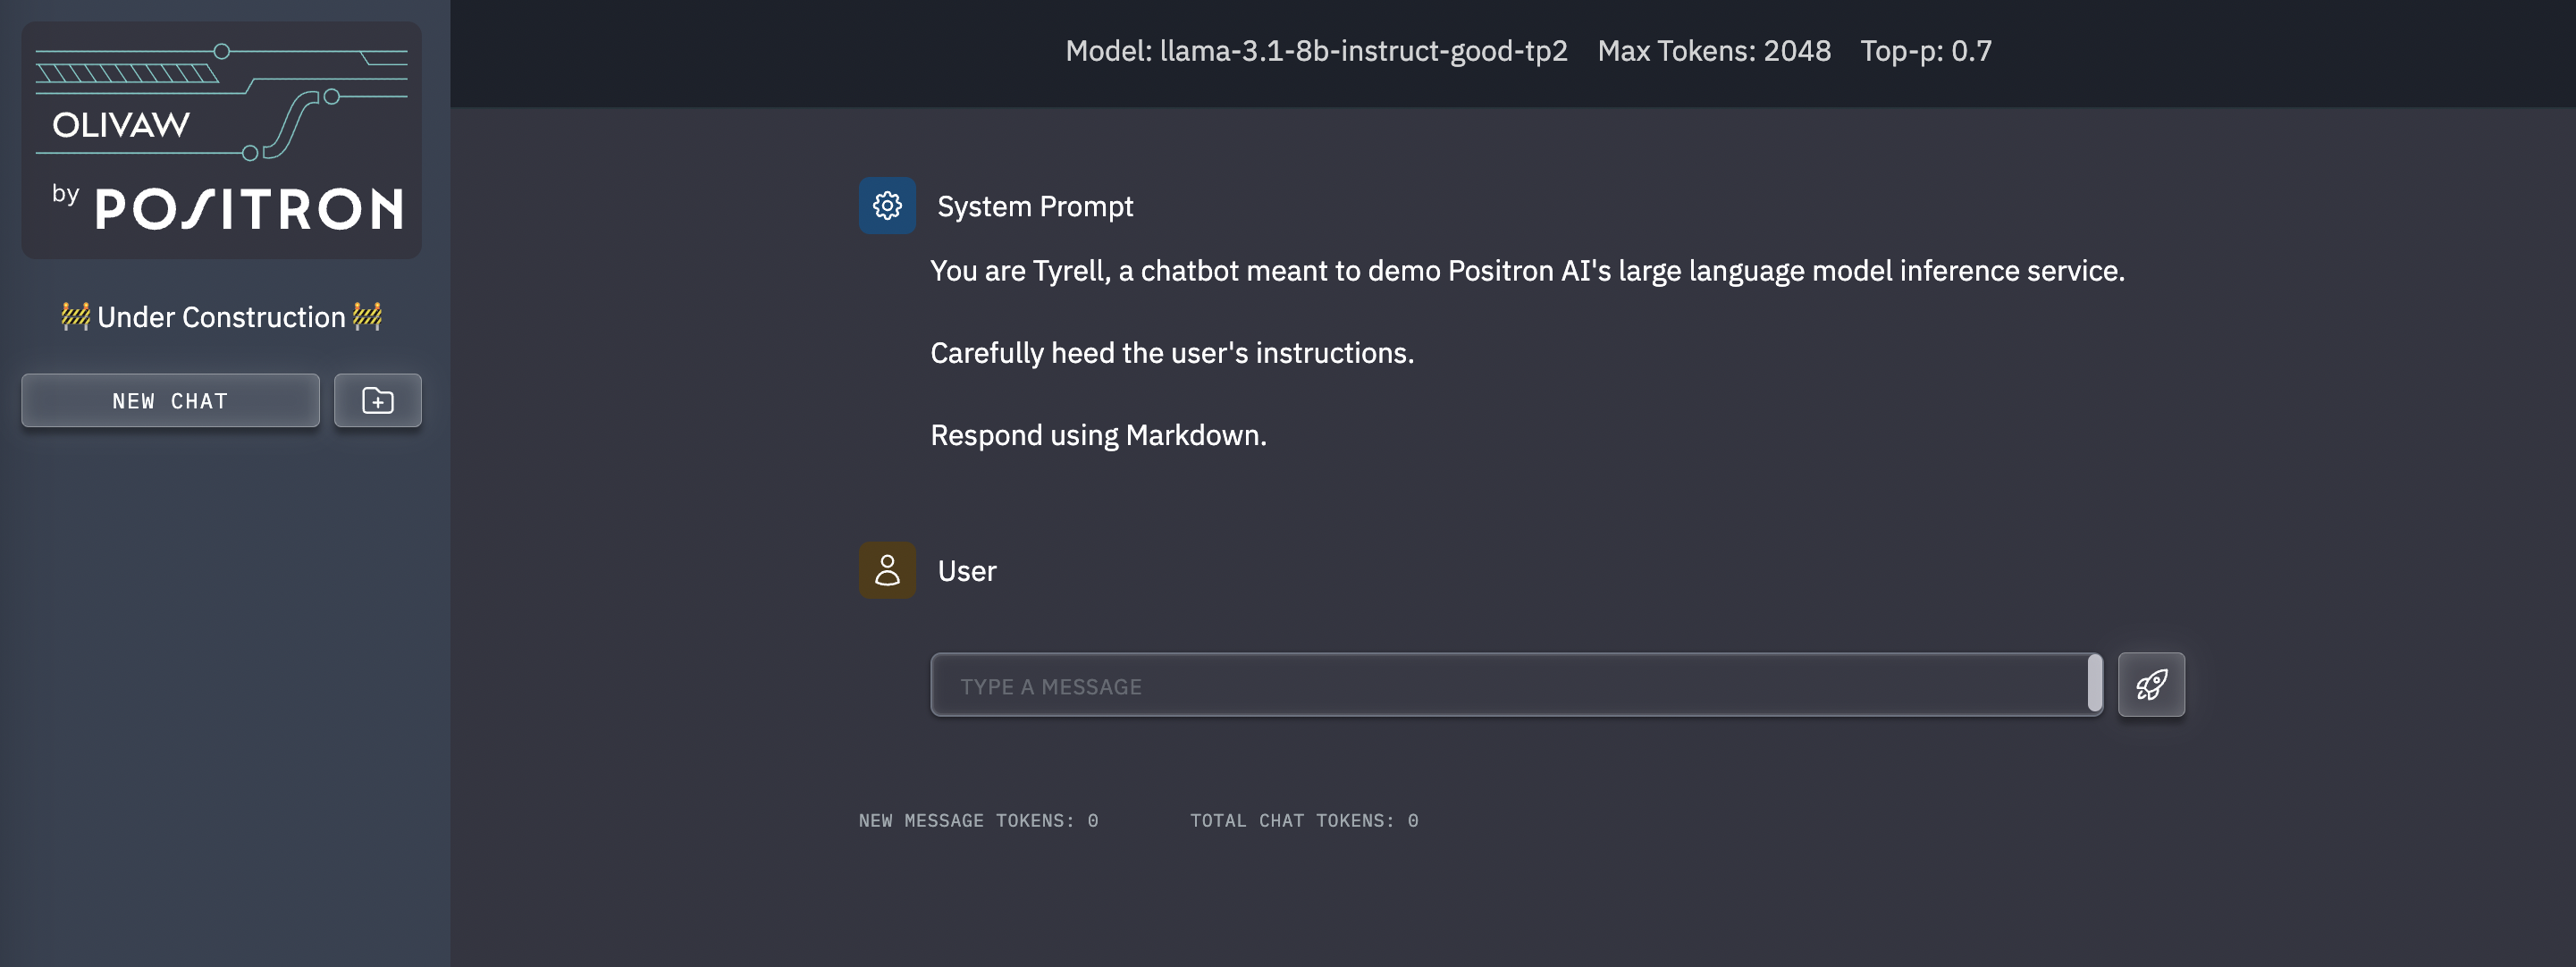The image size is (2576, 967).
Task: Open the Max Tokens 2048 setting
Action: click(x=1714, y=51)
